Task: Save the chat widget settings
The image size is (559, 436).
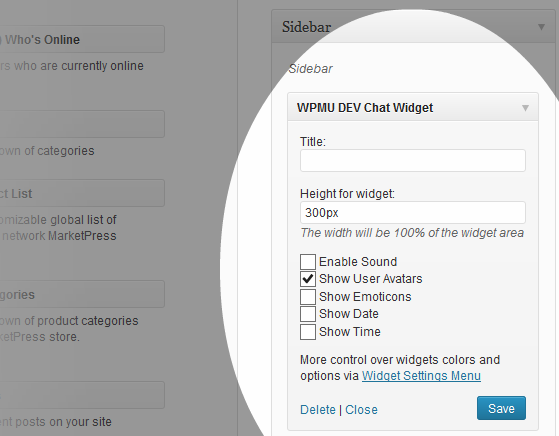Action: click(501, 408)
